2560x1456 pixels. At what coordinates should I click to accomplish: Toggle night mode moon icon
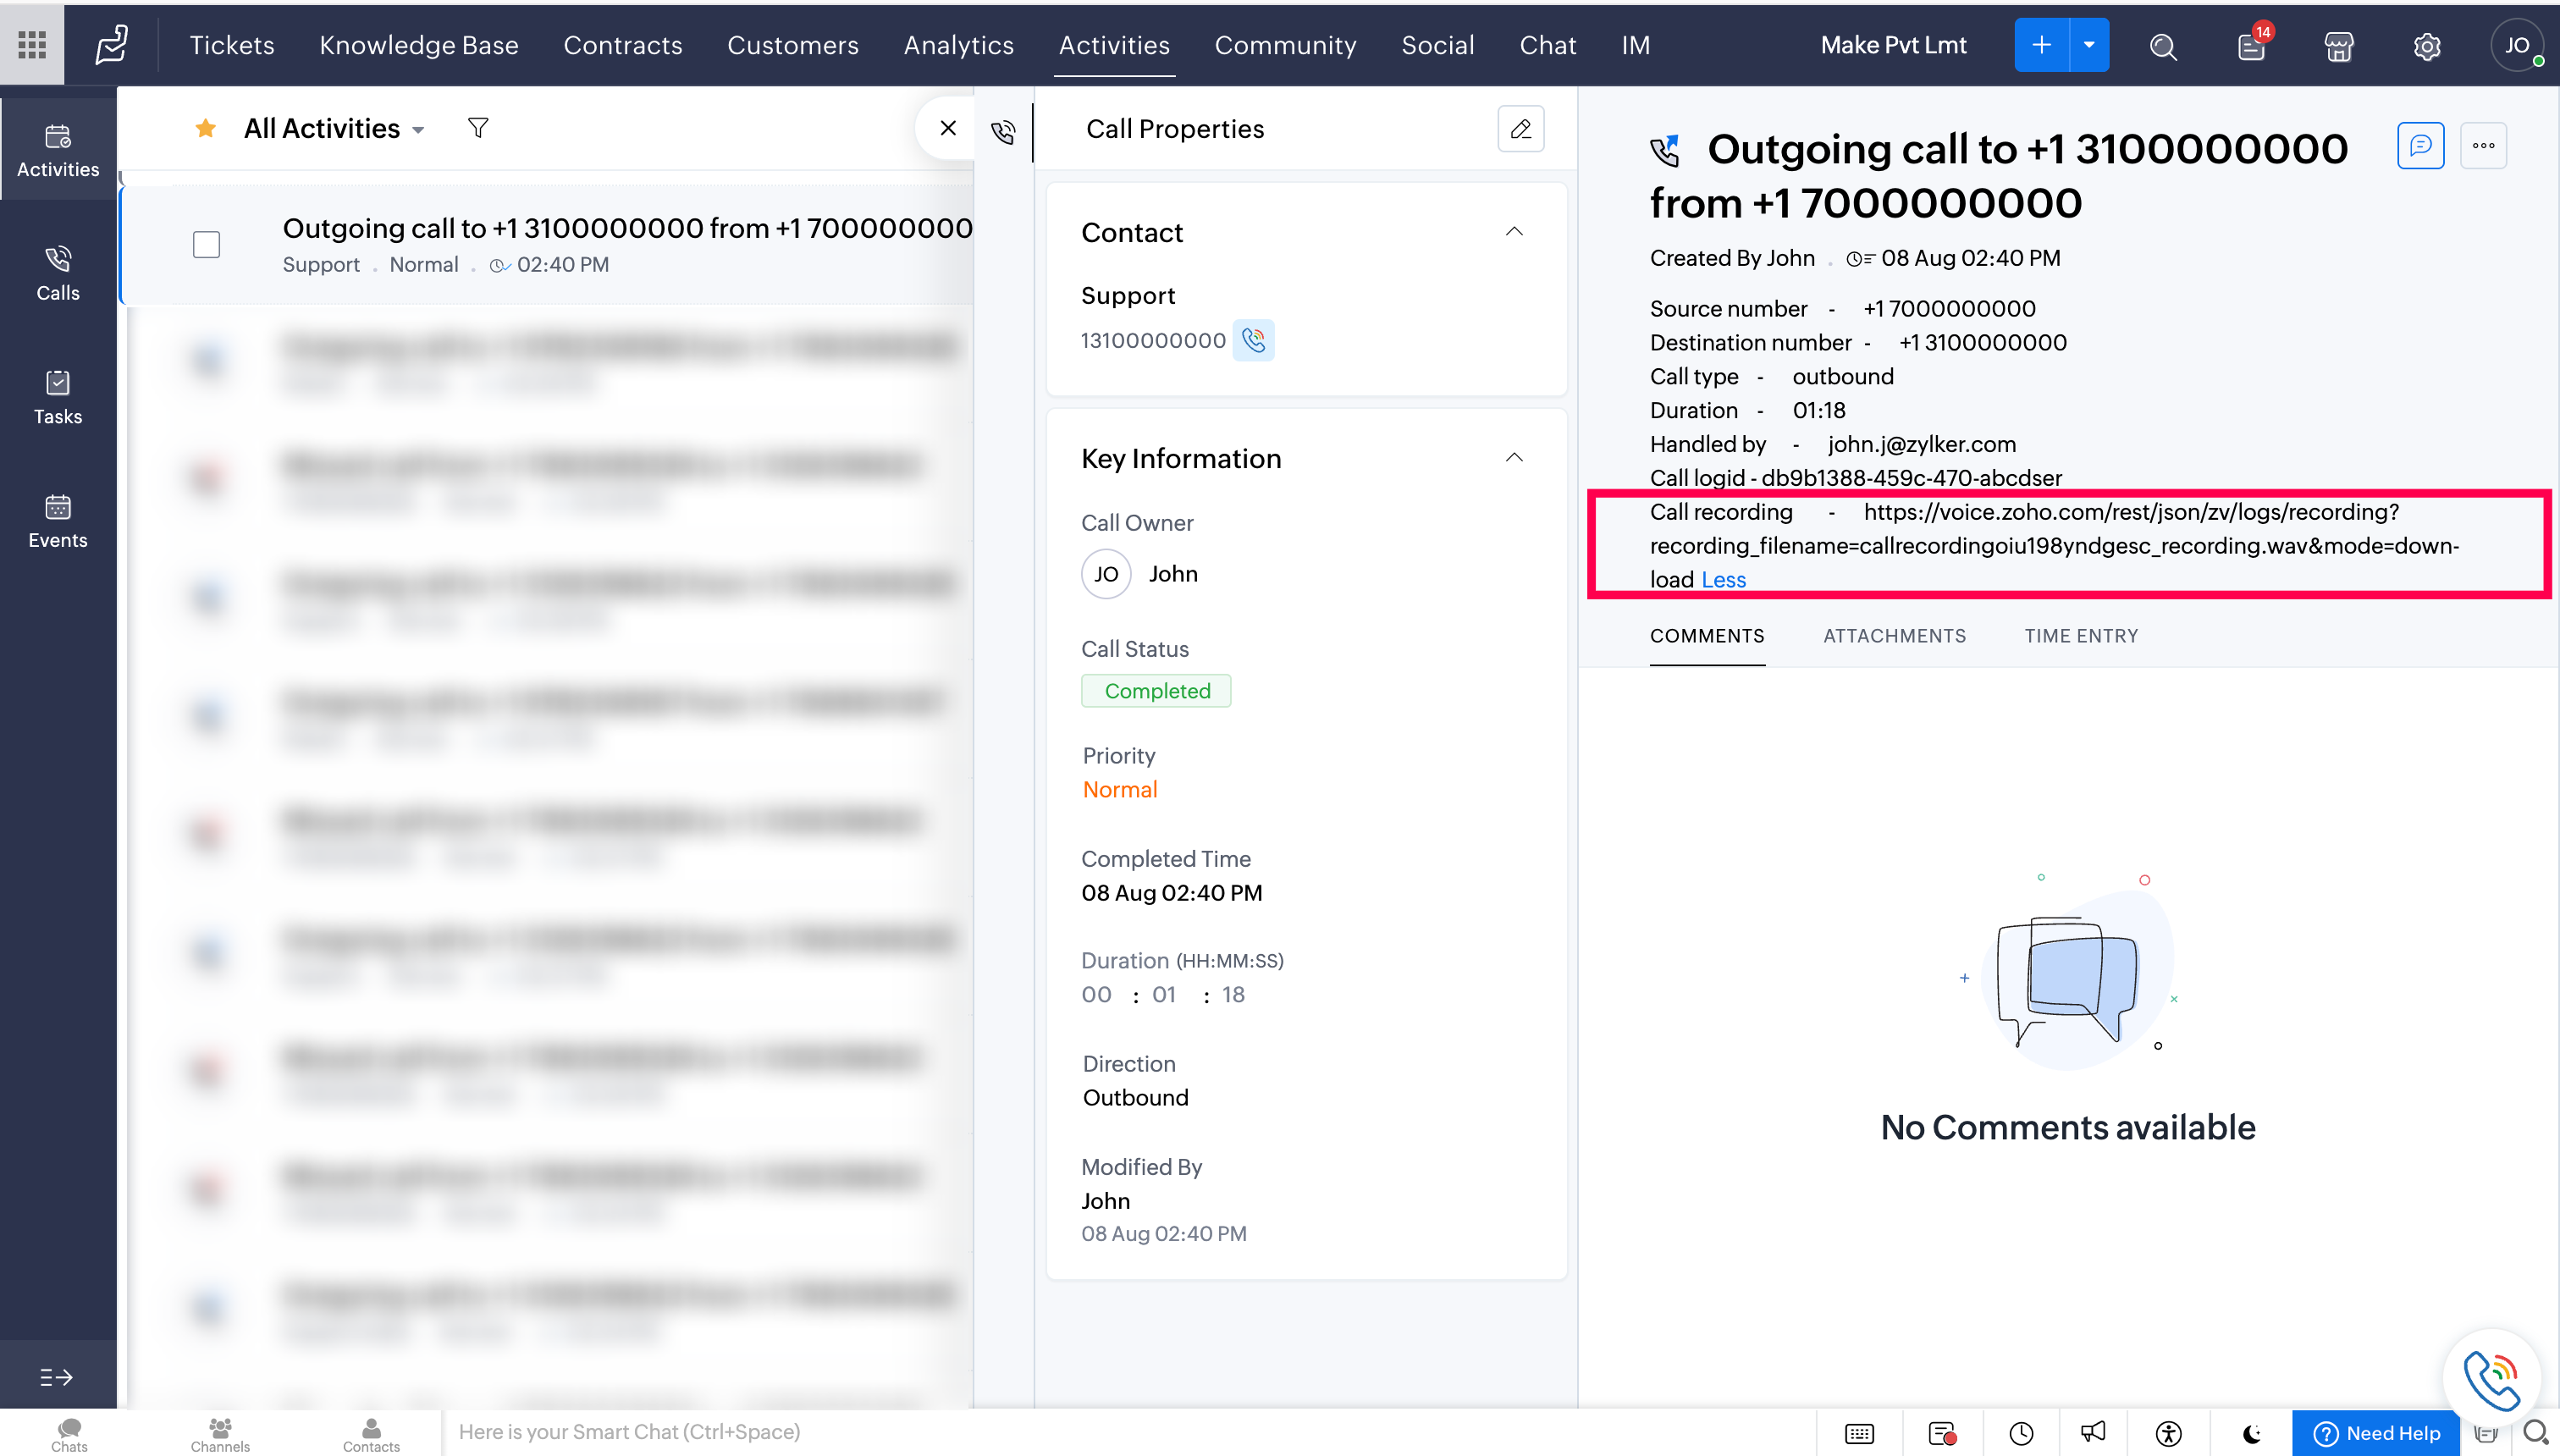tap(2252, 1433)
